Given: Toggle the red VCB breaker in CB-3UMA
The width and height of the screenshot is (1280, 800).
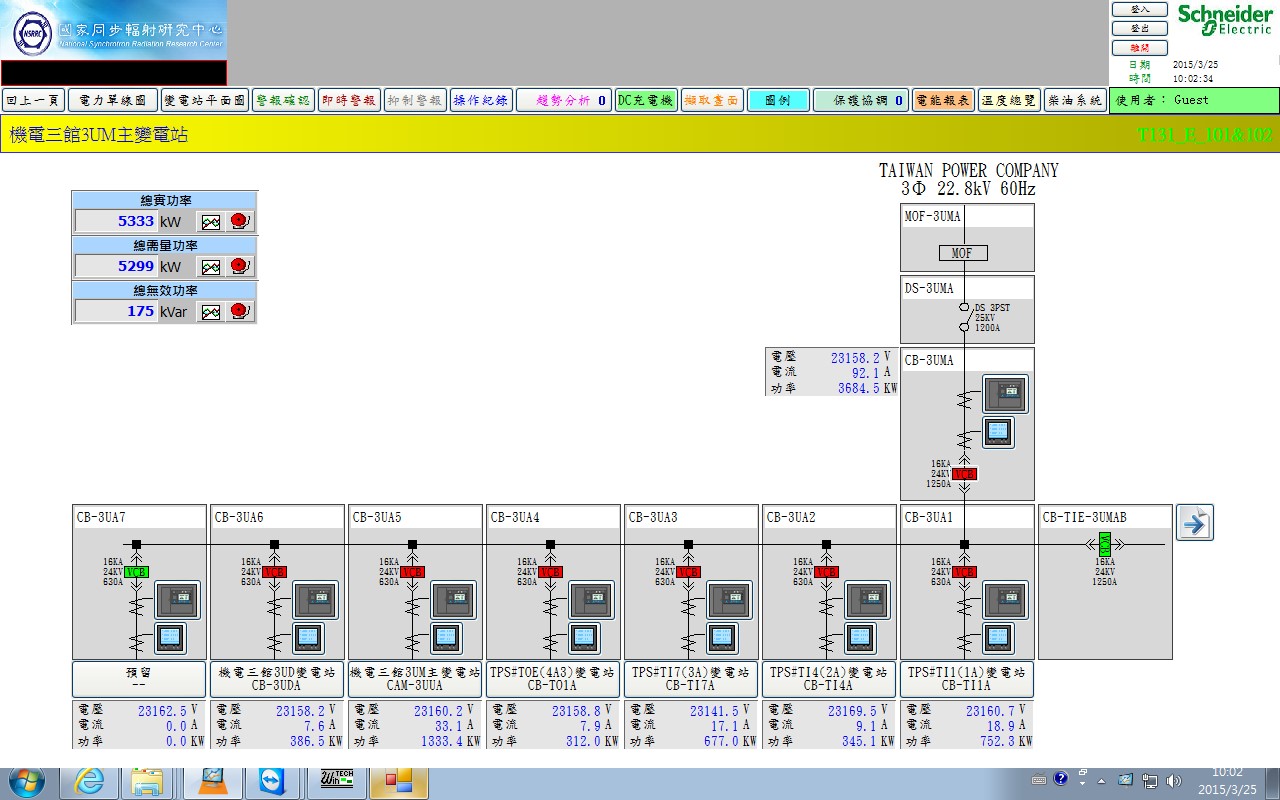Looking at the screenshot, I should [964, 474].
